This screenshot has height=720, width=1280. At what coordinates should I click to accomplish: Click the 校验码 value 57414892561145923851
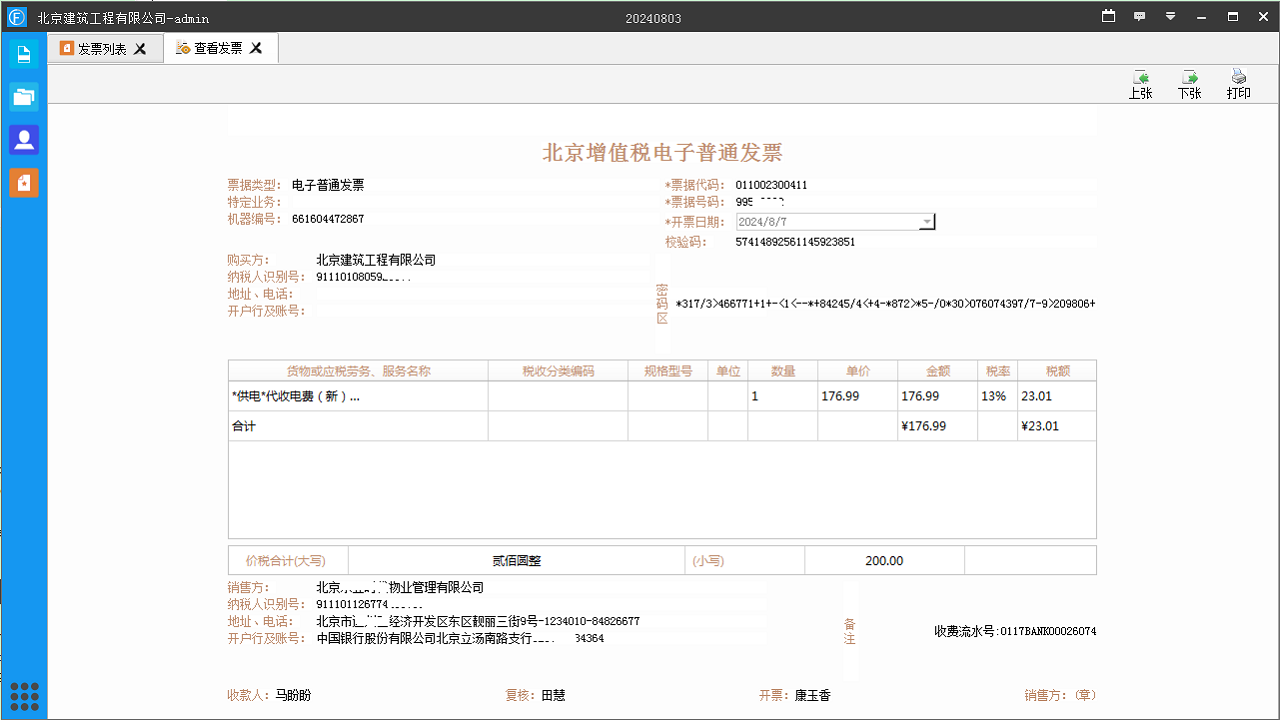(x=795, y=242)
